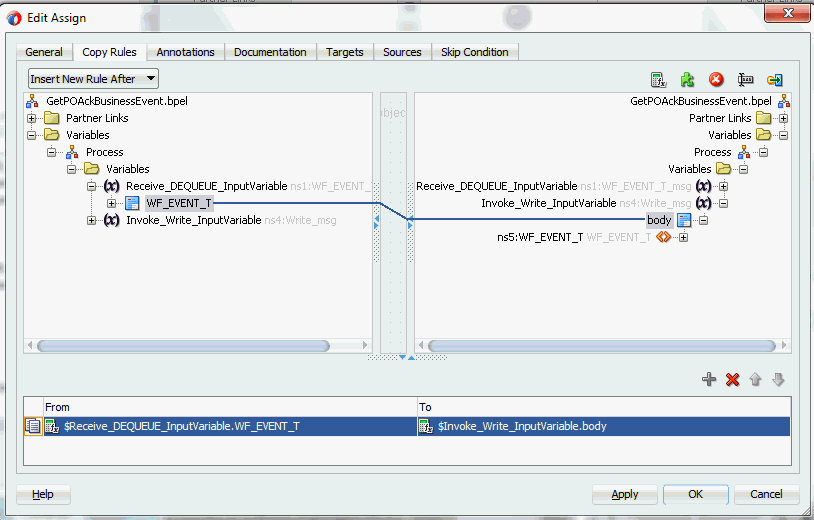Expand right Receive_DEQUEUE_InputVariable node

click(x=723, y=186)
